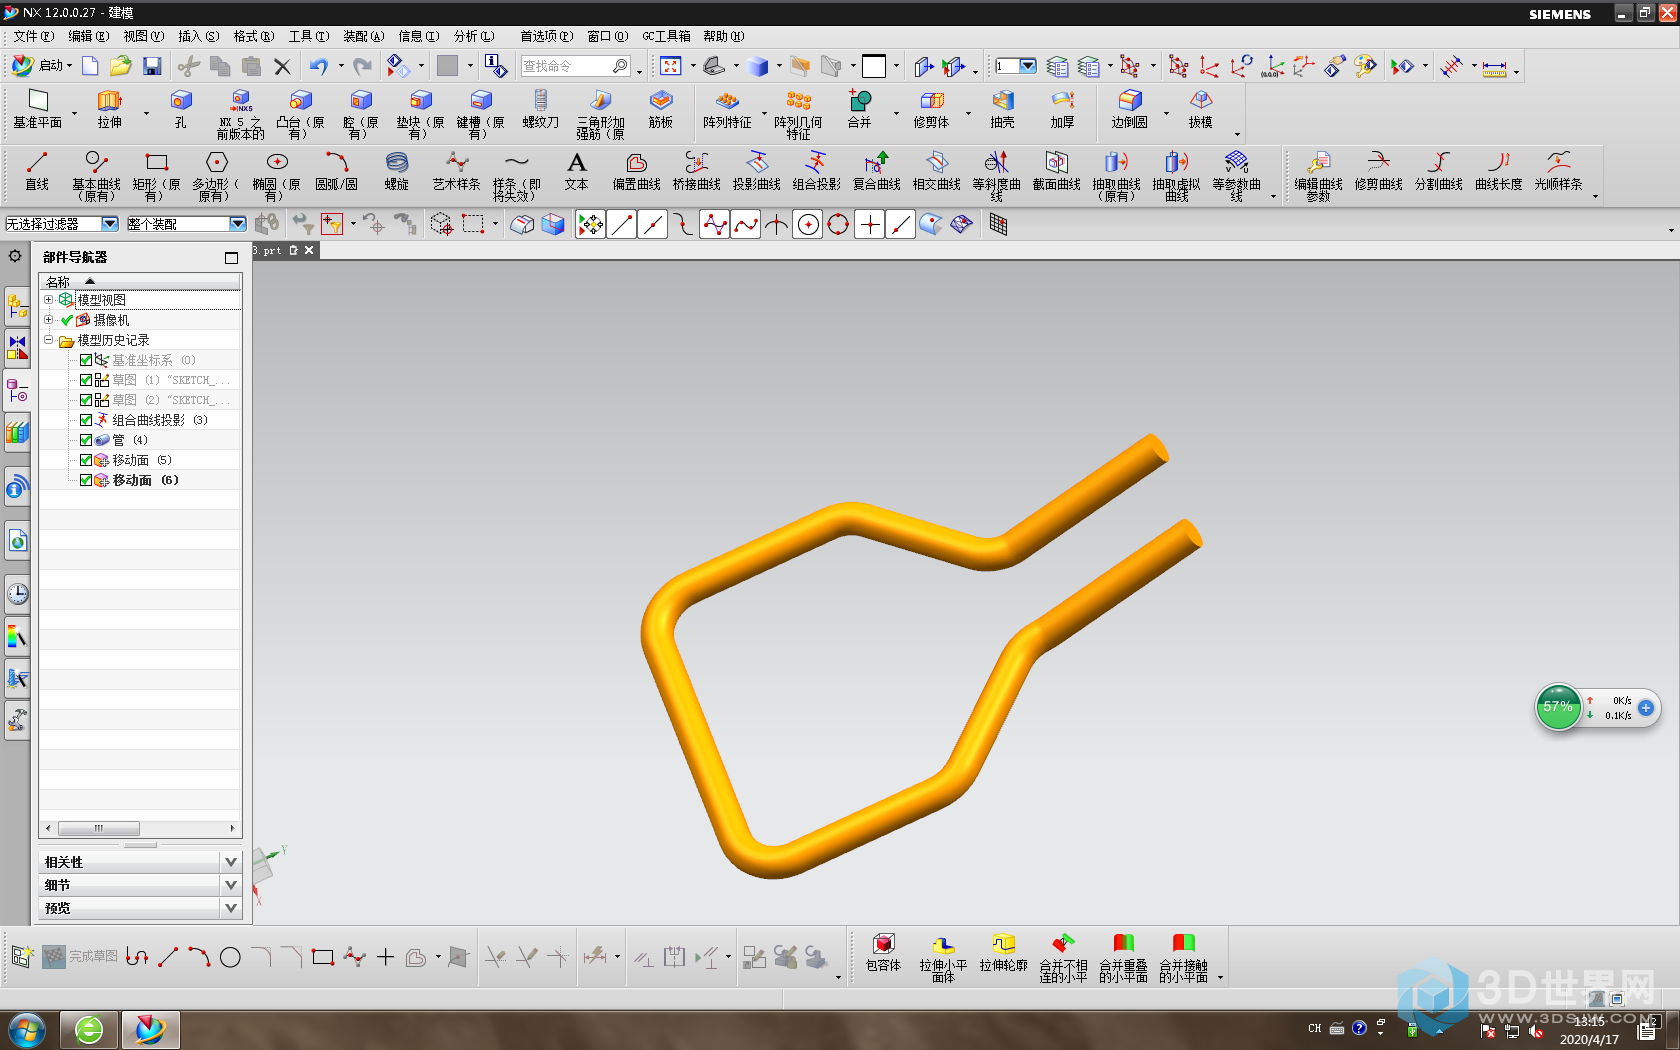Click the 查找命令 search field

point(576,66)
